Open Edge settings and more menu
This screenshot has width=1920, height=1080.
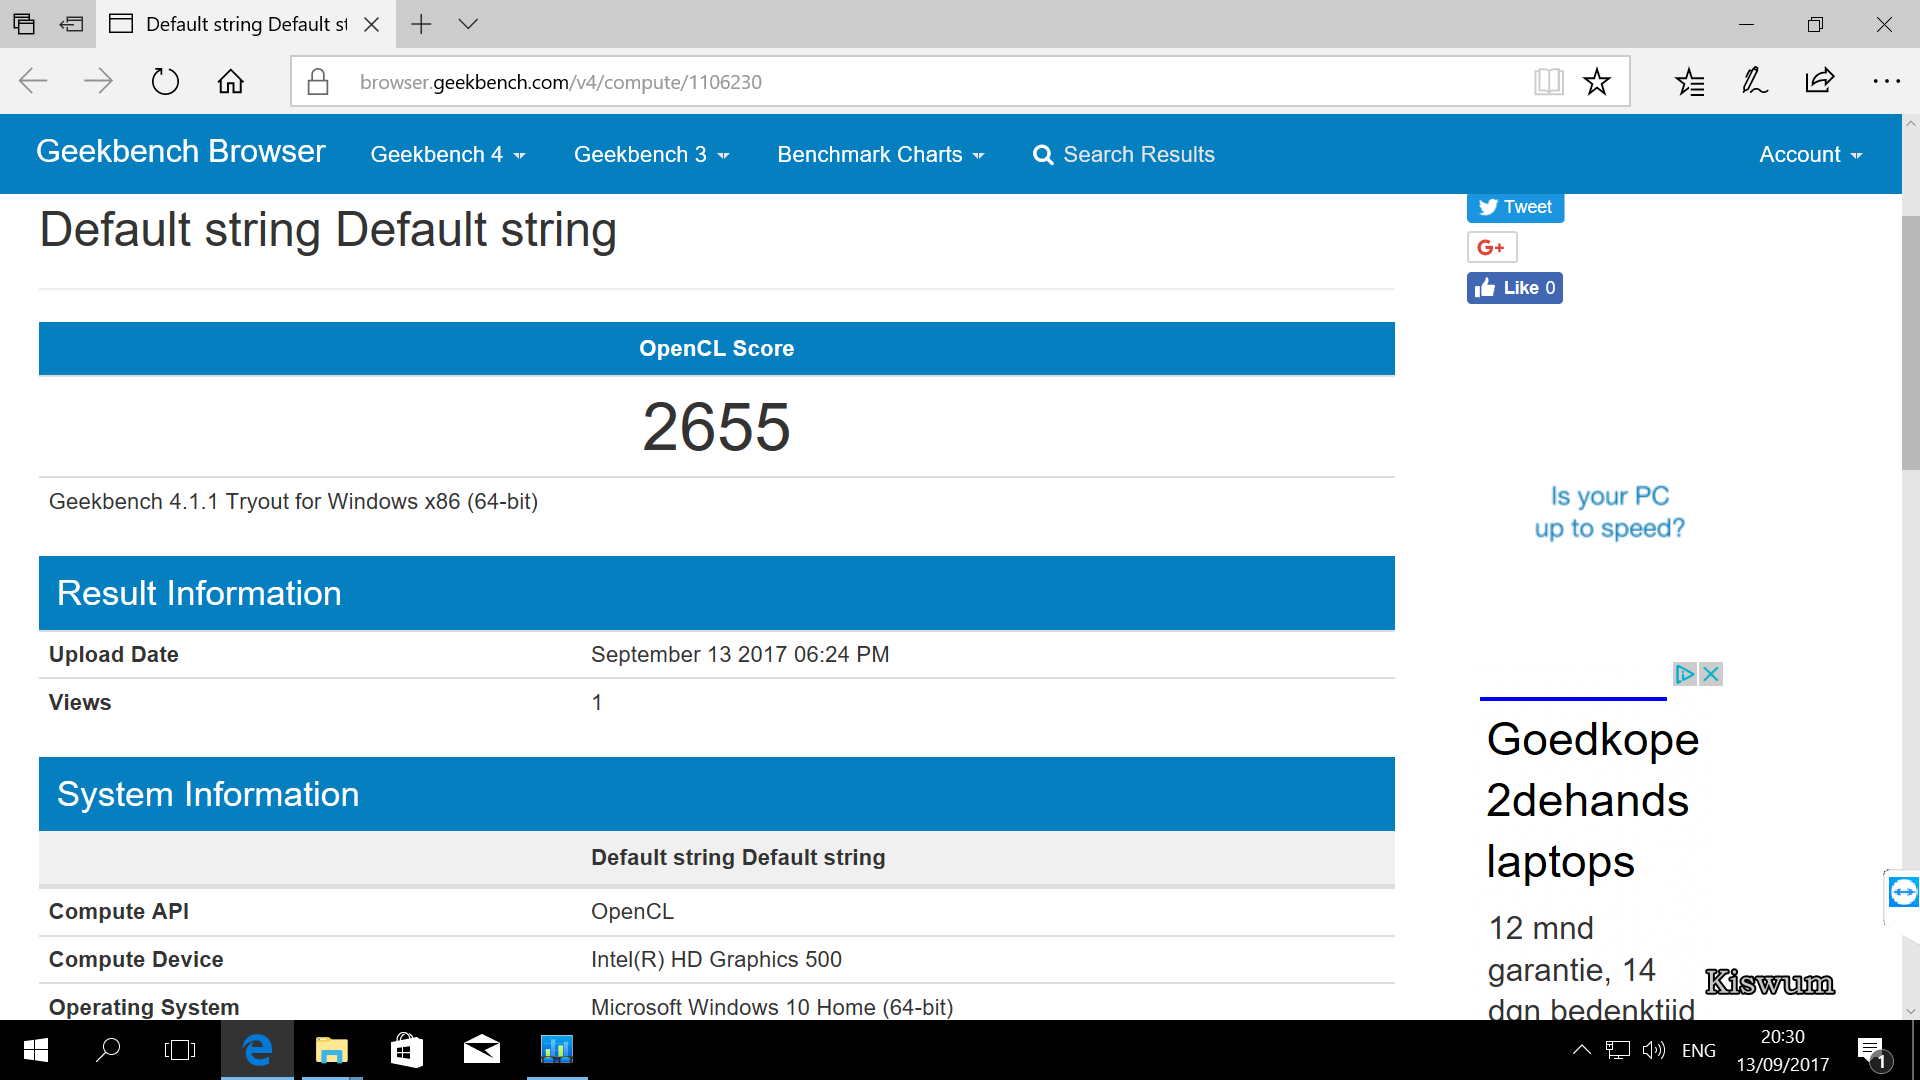coord(1886,81)
